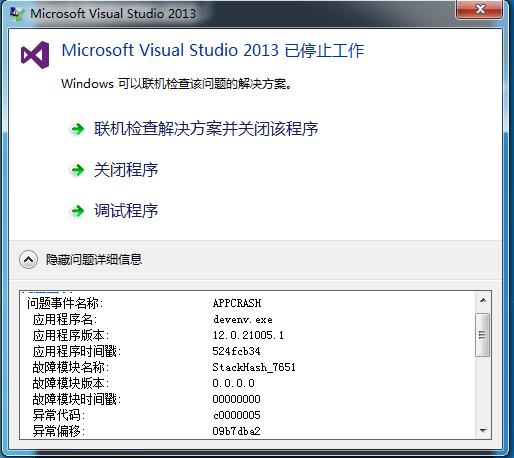Click the details scrollbar up arrow
Image resolution: width=514 pixels, height=458 pixels.
click(x=483, y=300)
